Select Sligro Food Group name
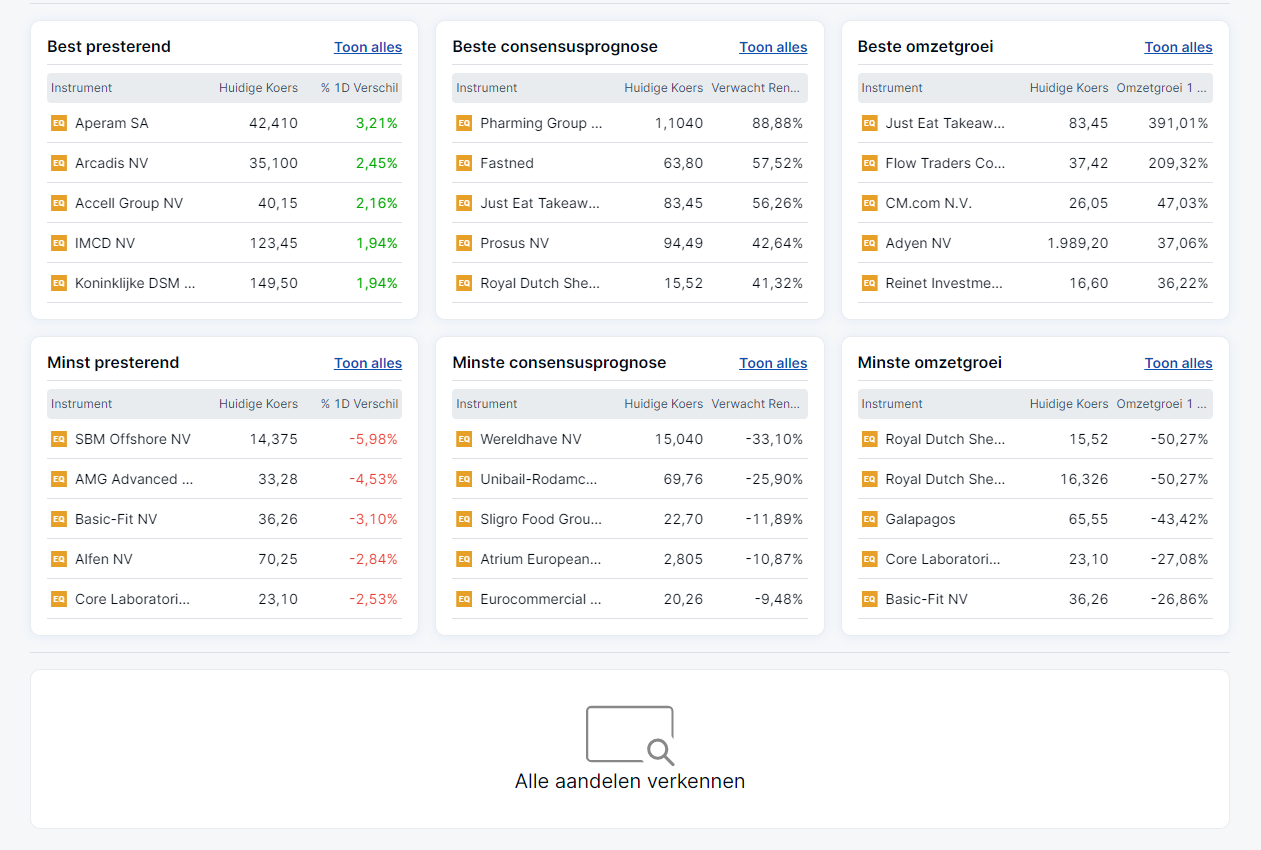 tap(541, 519)
